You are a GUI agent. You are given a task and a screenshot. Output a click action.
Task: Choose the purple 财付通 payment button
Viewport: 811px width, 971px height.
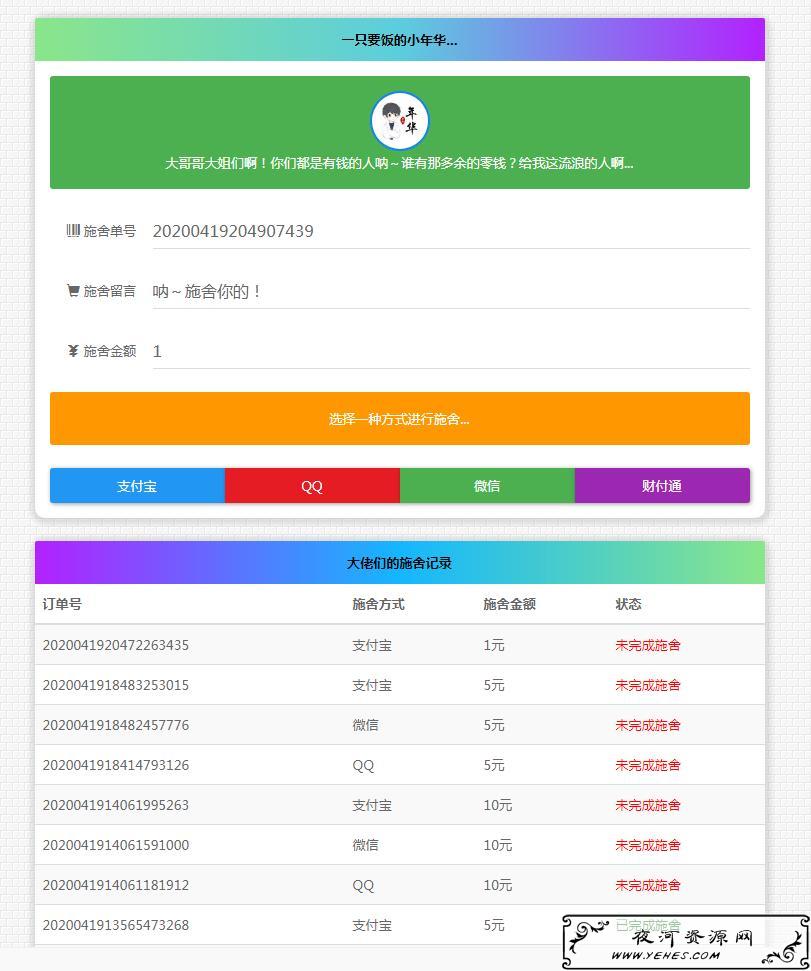(662, 486)
